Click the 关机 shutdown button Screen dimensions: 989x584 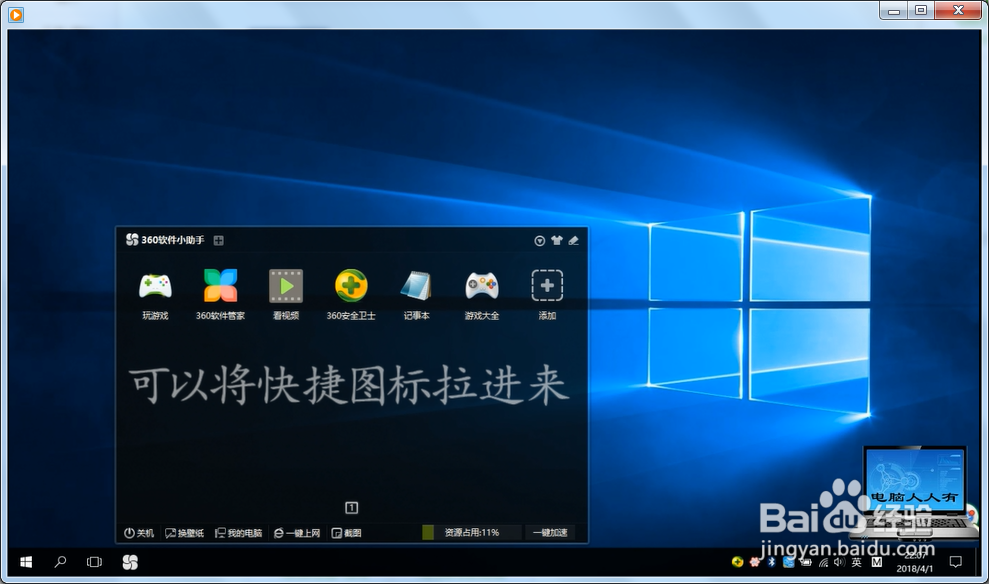(x=139, y=533)
